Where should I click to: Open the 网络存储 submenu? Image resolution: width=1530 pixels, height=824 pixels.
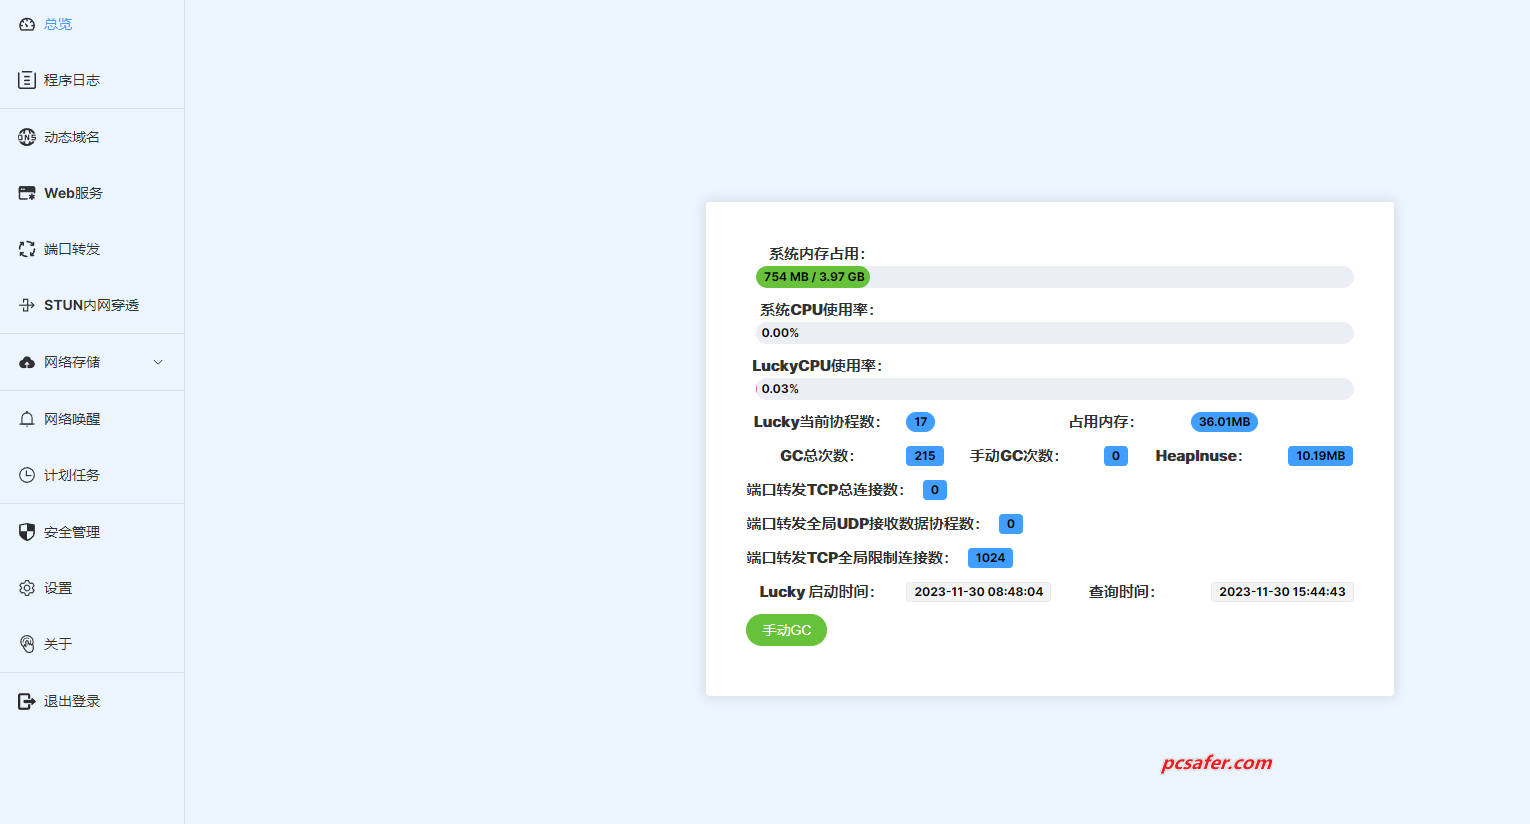(72, 362)
